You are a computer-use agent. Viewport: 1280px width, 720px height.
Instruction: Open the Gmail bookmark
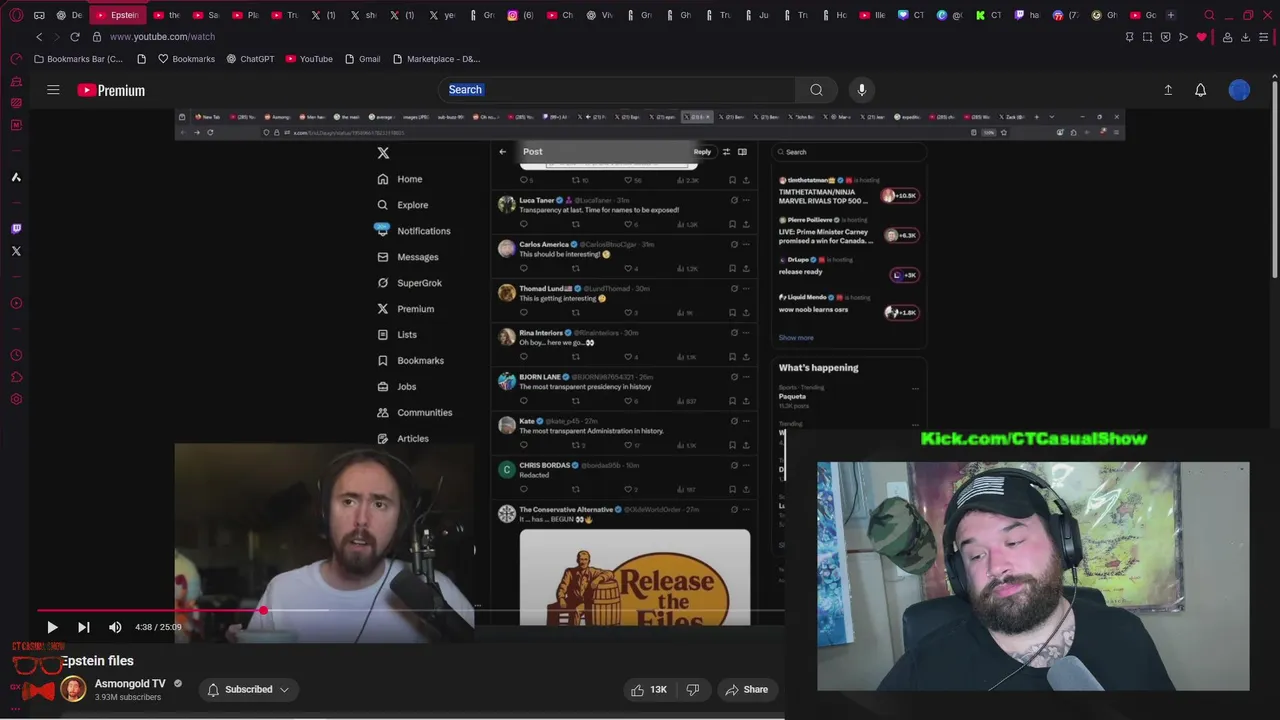pyautogui.click(x=362, y=59)
